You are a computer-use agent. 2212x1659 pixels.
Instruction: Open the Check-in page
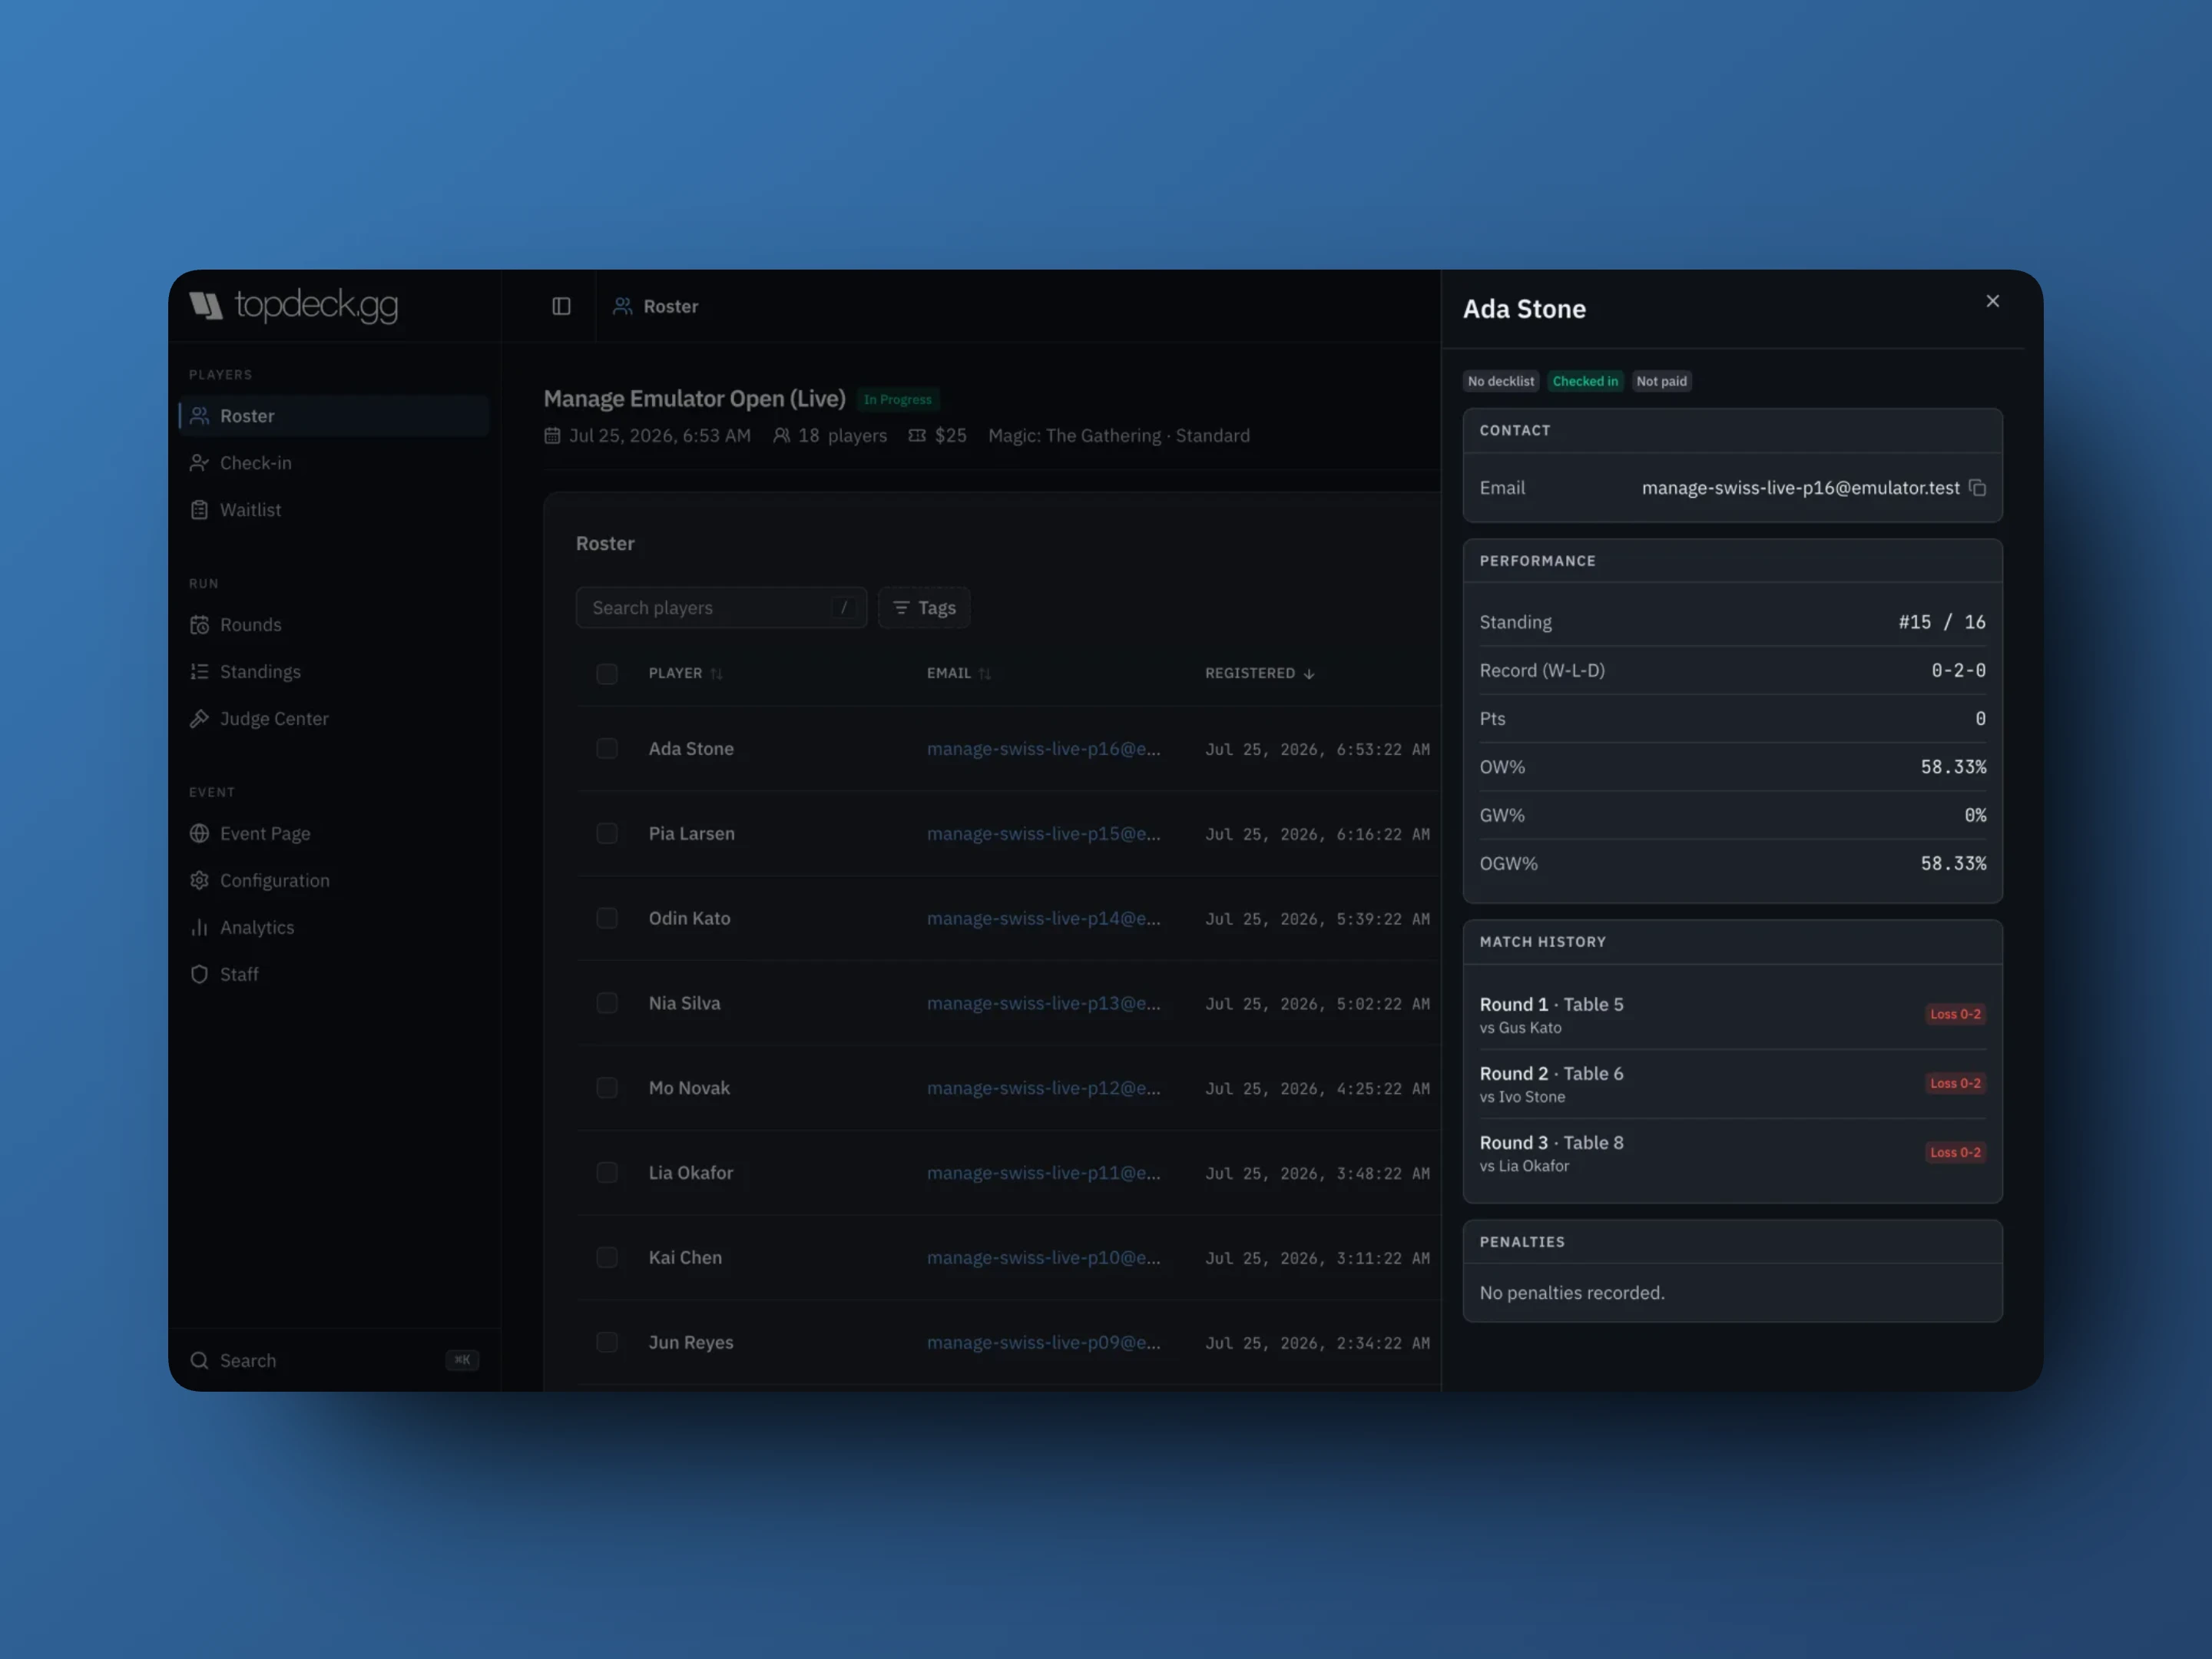click(x=334, y=463)
